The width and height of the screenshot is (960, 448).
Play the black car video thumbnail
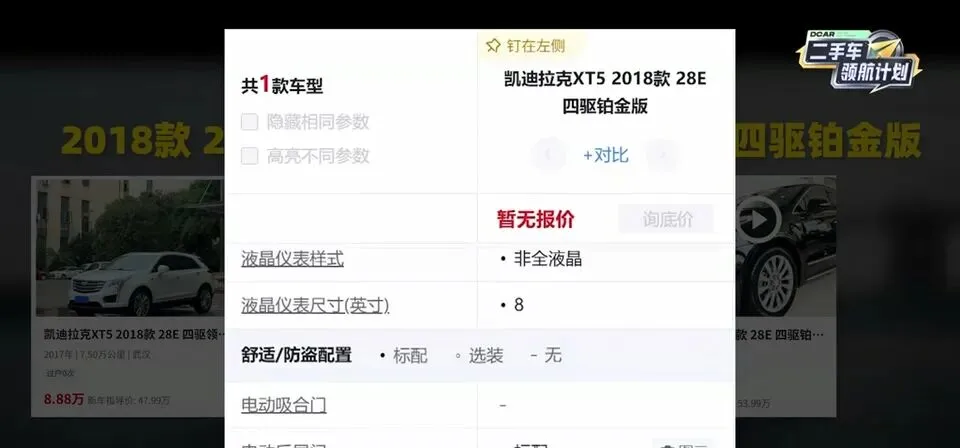pos(759,219)
